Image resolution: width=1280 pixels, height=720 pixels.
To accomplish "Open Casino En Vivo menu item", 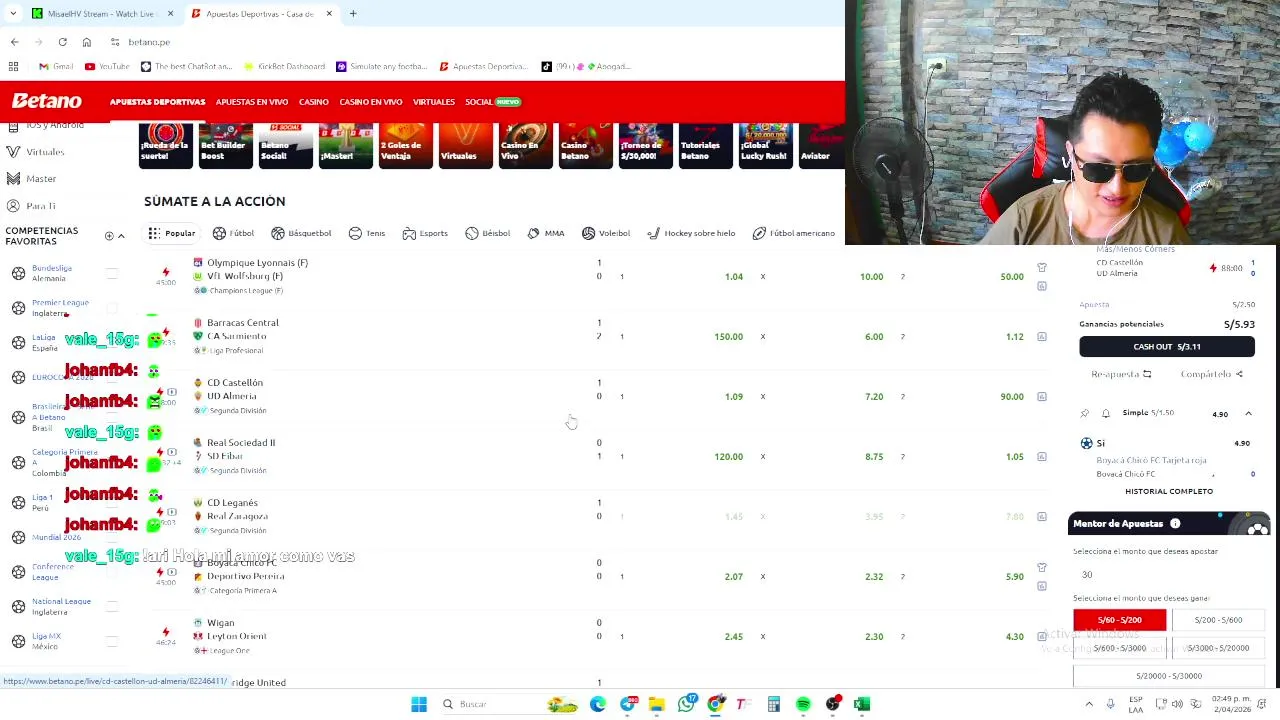I will tap(370, 102).
